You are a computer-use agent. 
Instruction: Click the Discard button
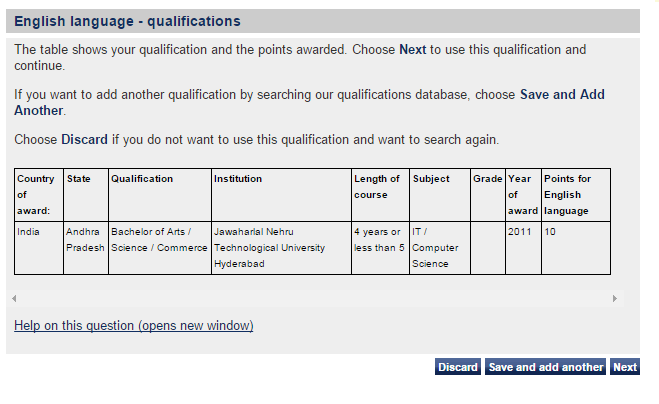(x=457, y=367)
